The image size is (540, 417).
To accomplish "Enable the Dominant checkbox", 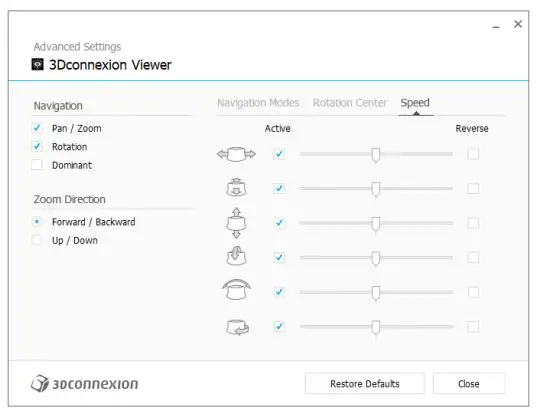I will point(37,165).
